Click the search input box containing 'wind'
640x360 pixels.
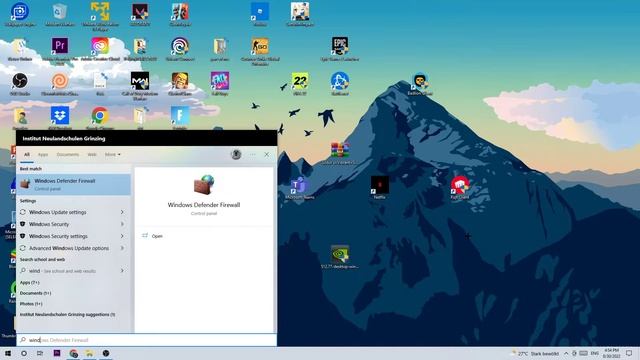tap(147, 340)
